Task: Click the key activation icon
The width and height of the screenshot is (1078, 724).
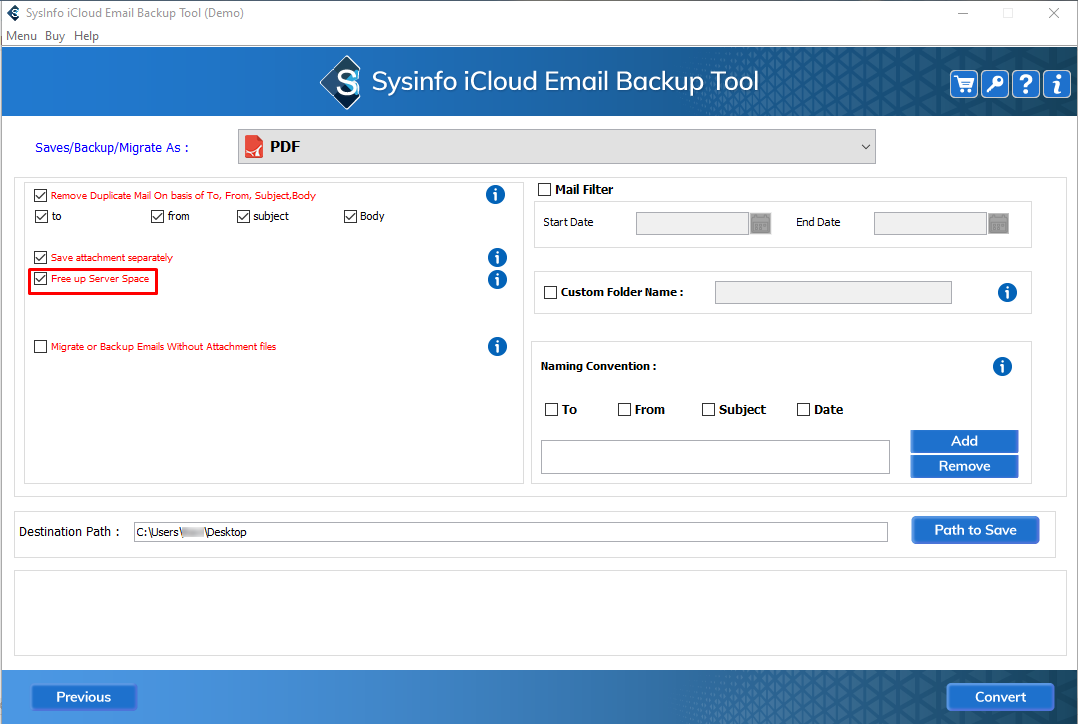Action: point(995,84)
